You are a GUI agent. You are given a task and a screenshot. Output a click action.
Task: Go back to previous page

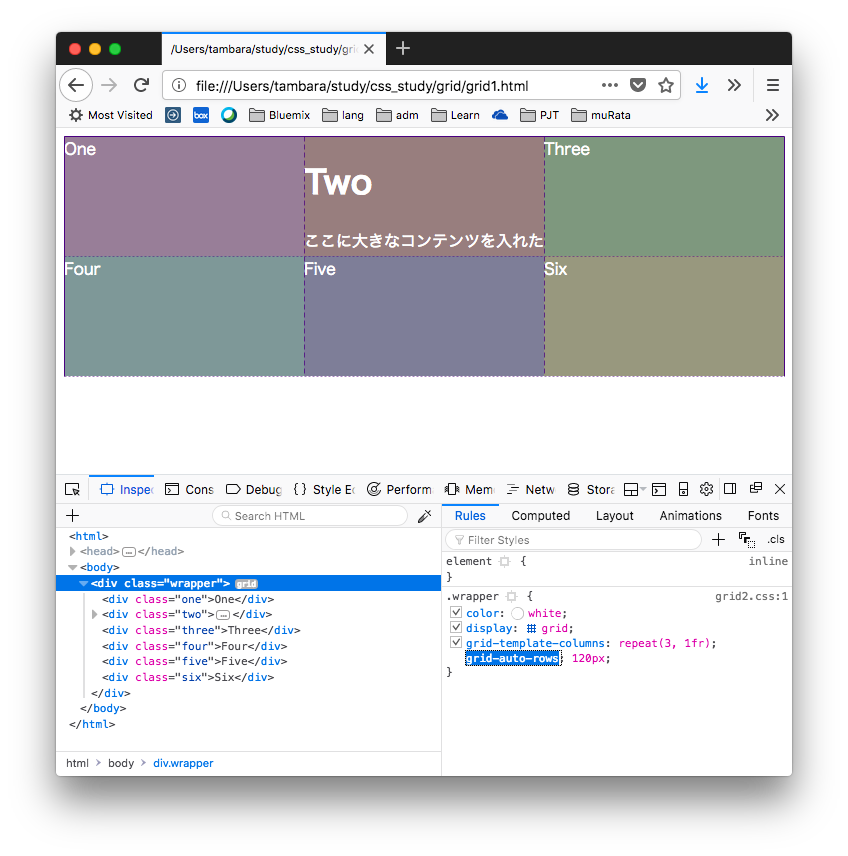(76, 85)
